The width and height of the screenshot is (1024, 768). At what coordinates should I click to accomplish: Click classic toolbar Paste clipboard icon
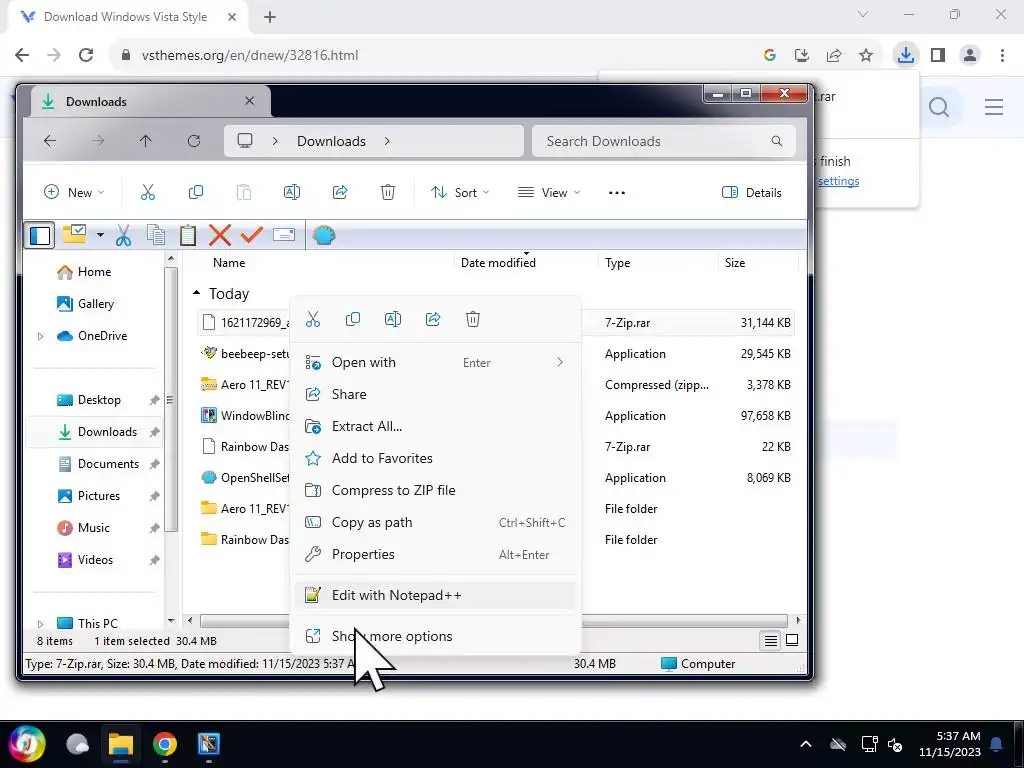[x=188, y=235]
